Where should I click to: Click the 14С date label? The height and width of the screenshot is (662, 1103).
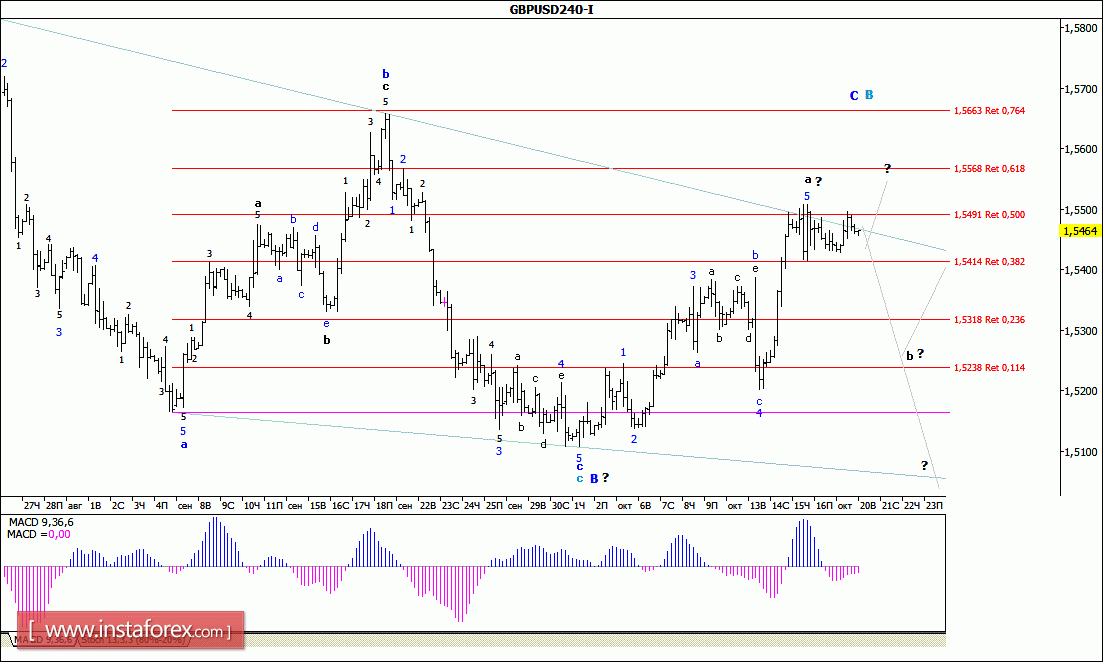tap(780, 505)
